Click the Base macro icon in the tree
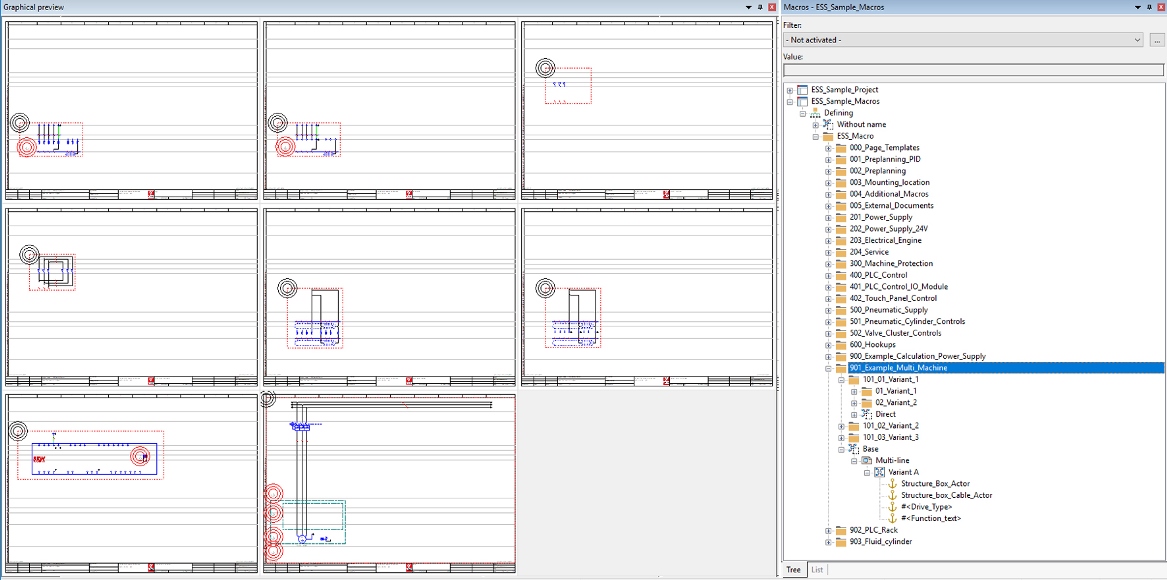Image resolution: width=1167 pixels, height=580 pixels. [x=854, y=449]
